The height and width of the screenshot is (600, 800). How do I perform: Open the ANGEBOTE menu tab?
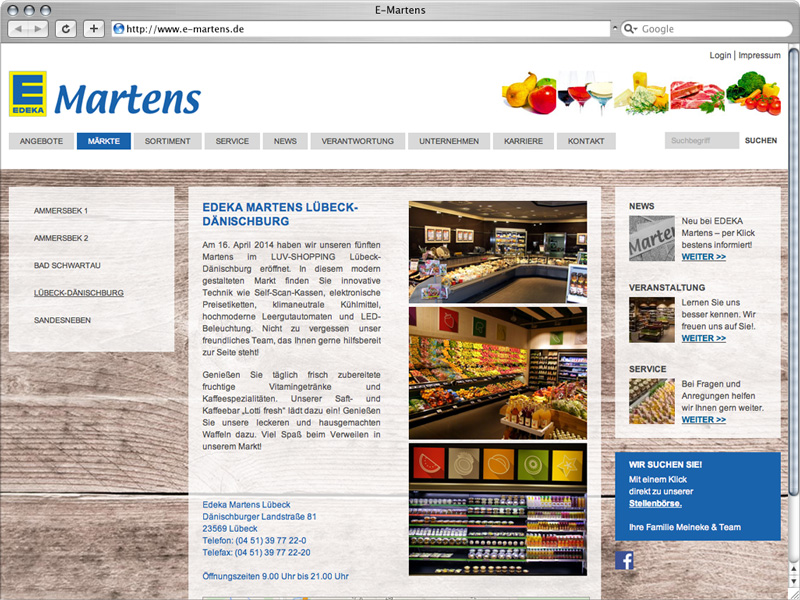tap(41, 141)
